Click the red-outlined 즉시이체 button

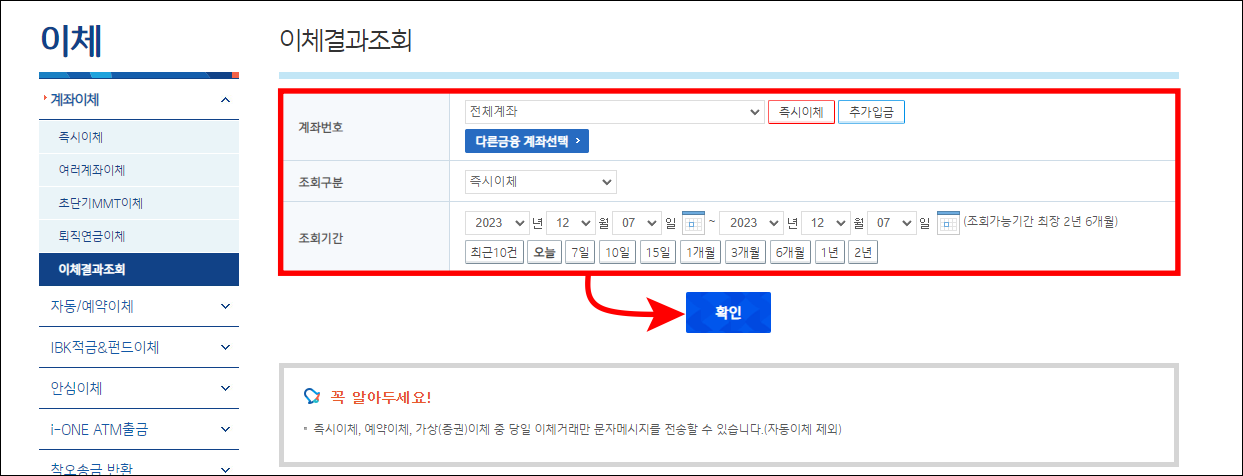(801, 112)
